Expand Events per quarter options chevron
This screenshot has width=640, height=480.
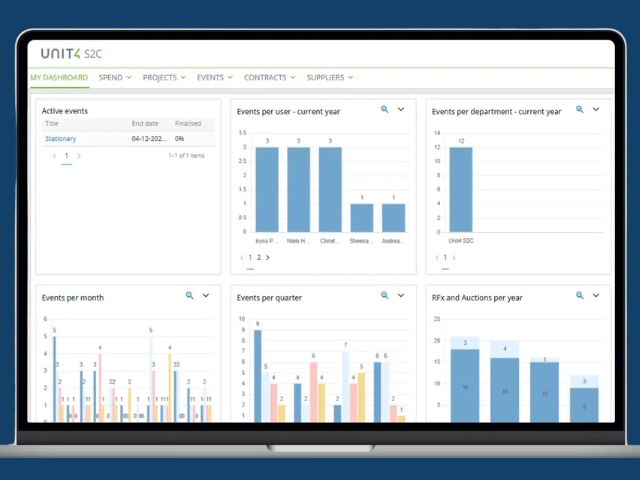click(x=401, y=296)
